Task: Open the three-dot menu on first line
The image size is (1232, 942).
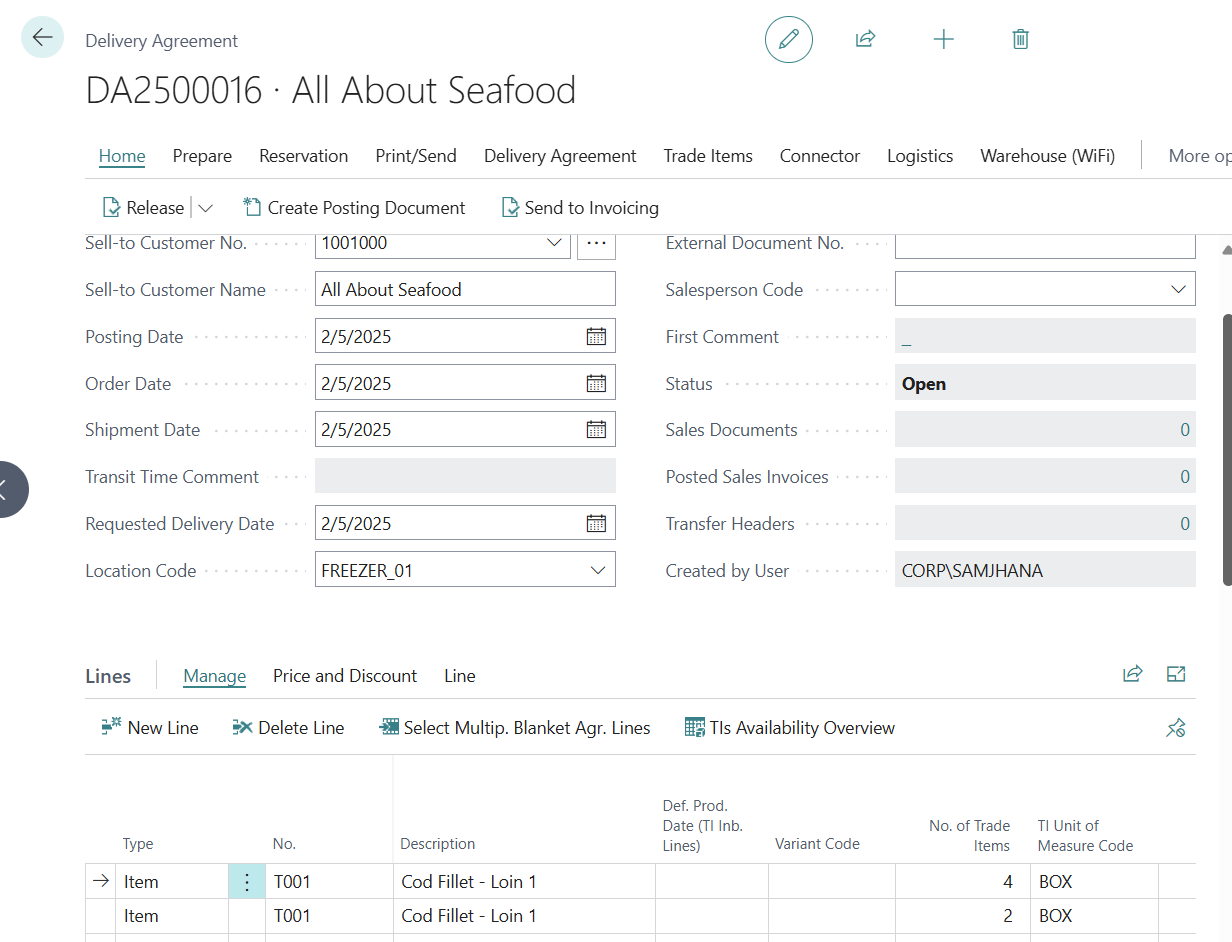Action: click(x=247, y=882)
